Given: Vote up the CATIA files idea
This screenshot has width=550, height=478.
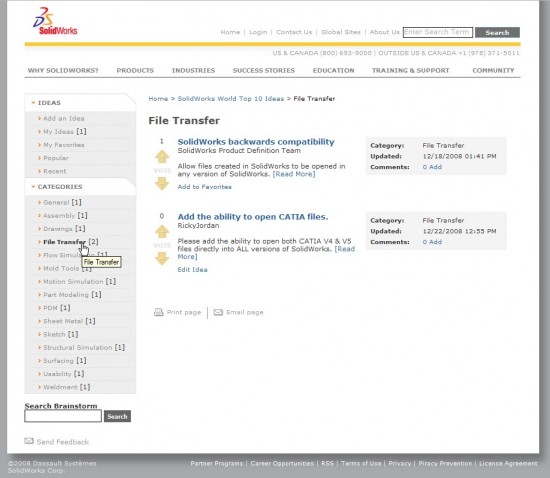Looking at the screenshot, I should pos(162,231).
